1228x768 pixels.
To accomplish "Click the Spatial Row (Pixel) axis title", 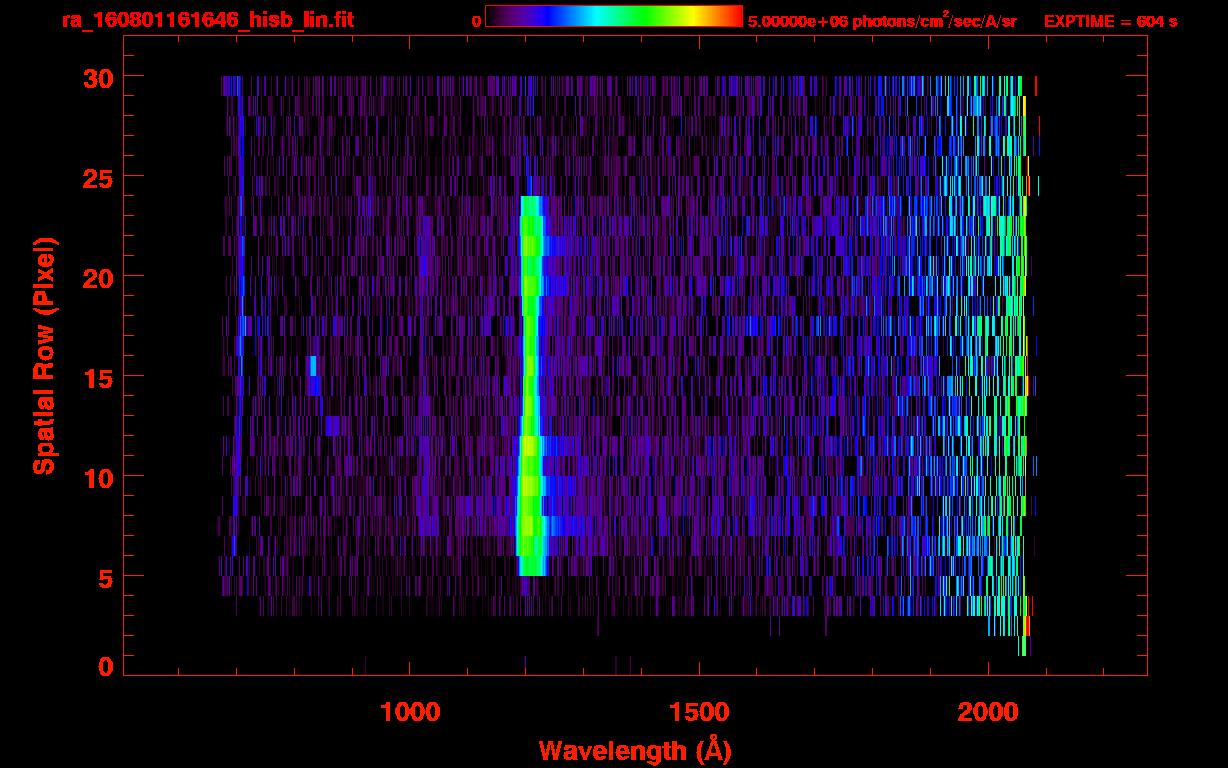I will click(x=44, y=356).
